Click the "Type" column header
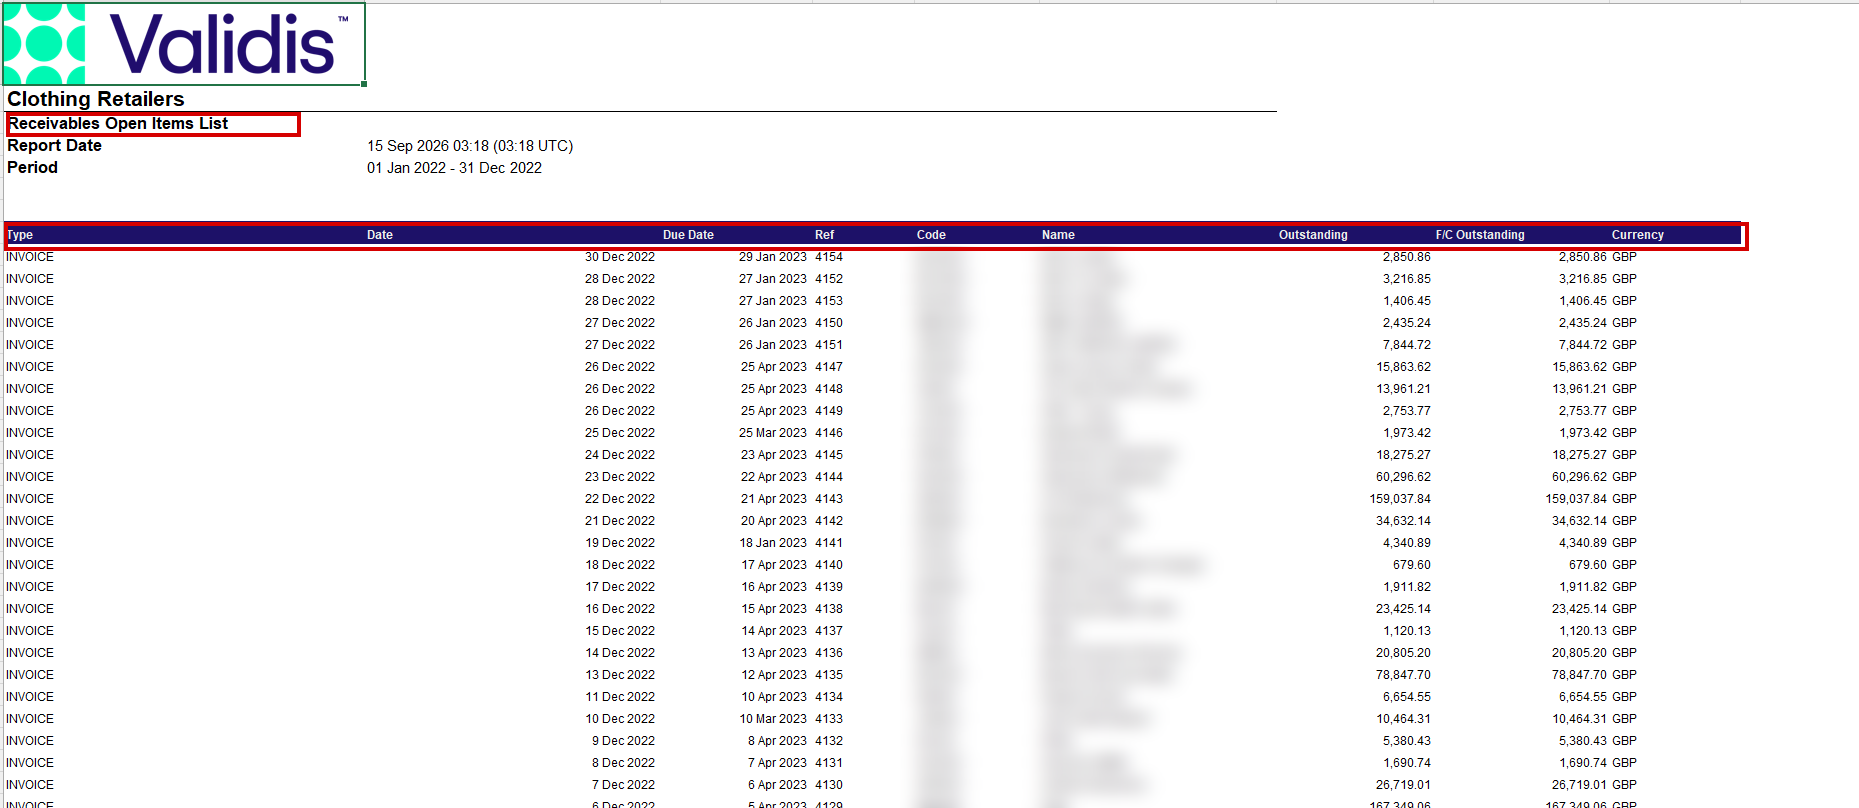This screenshot has height=808, width=1859. [20, 235]
